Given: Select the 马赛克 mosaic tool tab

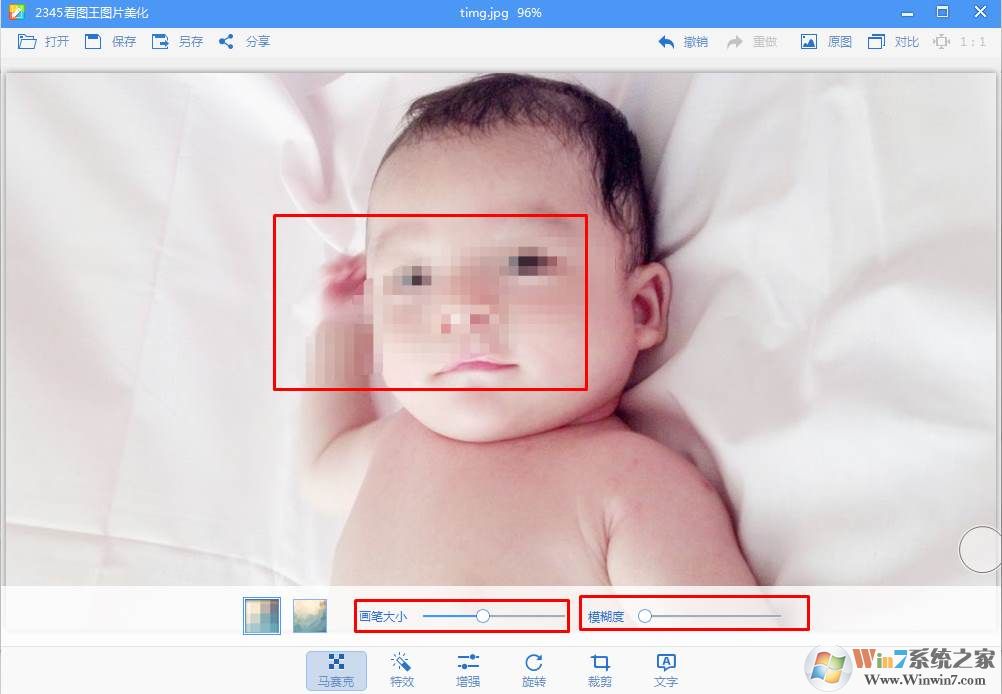Looking at the screenshot, I should coord(336,670).
